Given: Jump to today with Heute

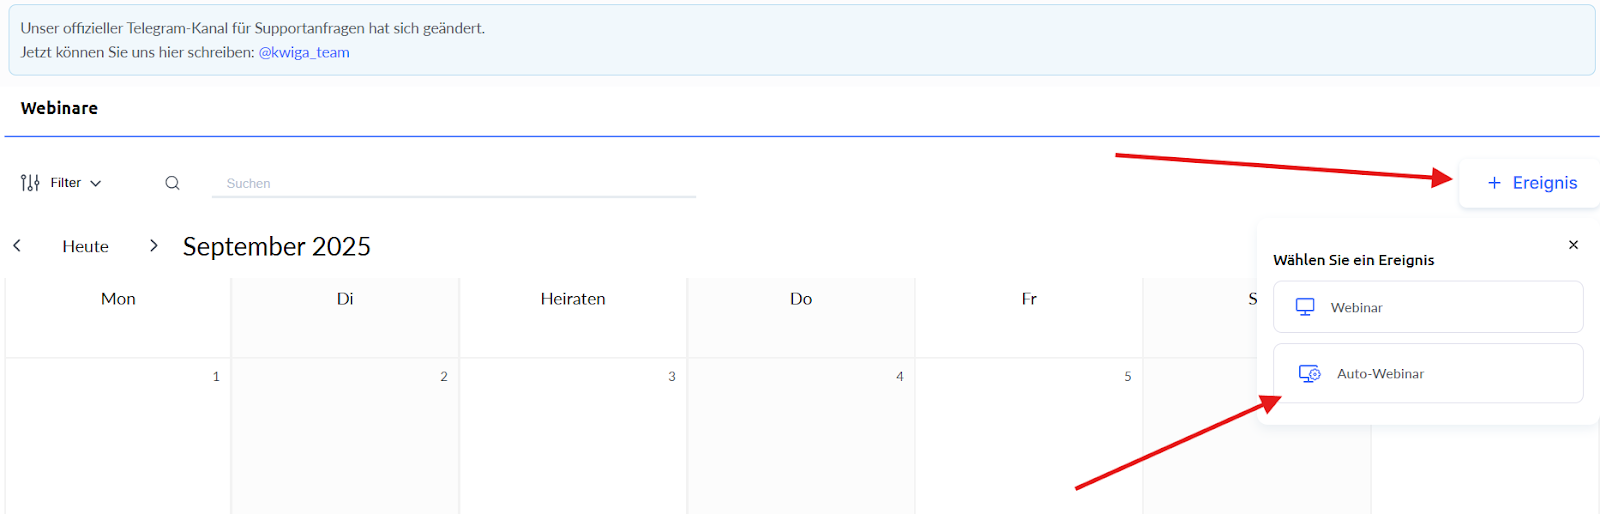Looking at the screenshot, I should point(85,247).
